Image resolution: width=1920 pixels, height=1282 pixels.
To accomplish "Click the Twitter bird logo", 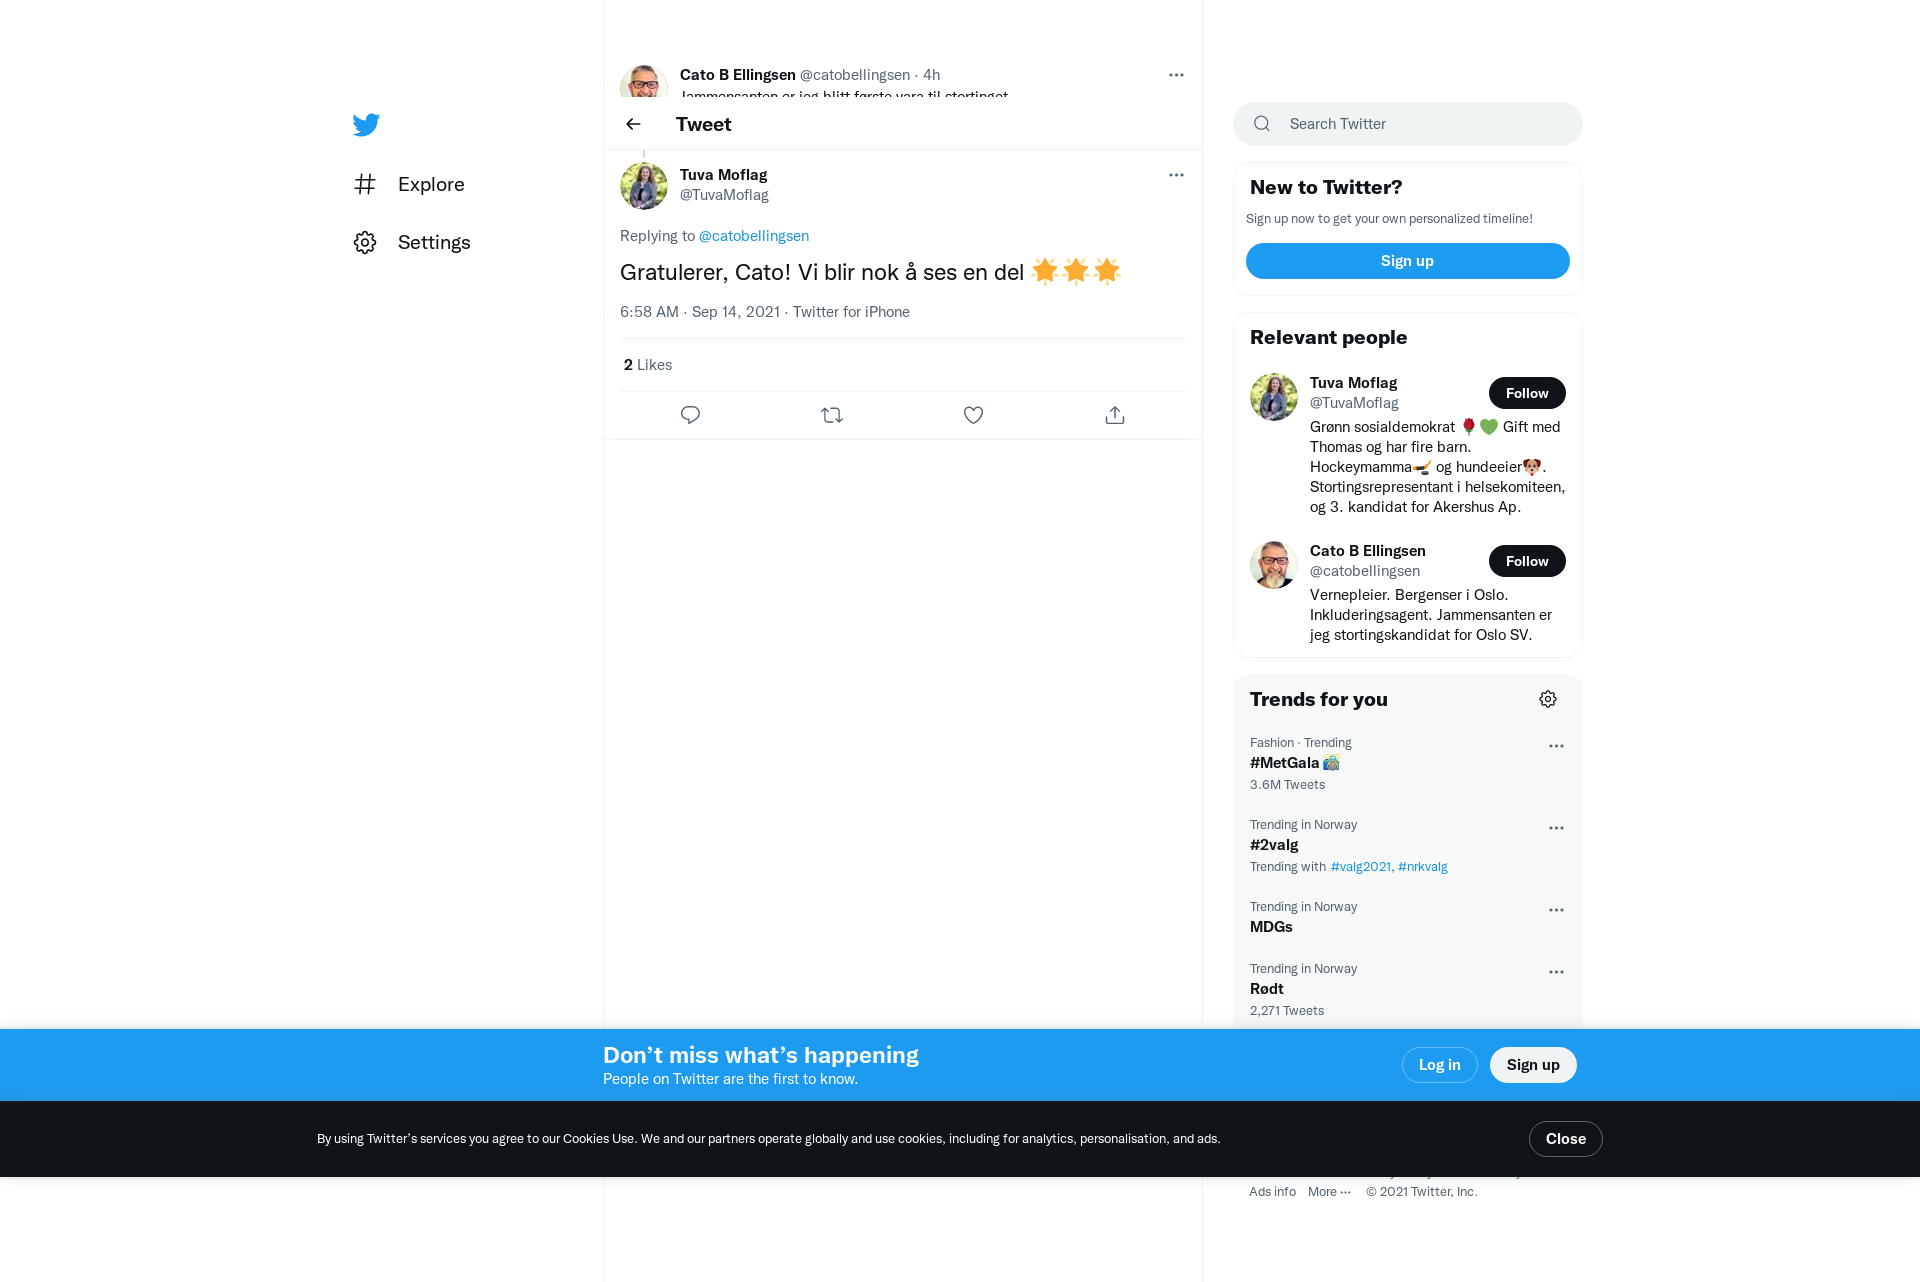I will 366,125.
